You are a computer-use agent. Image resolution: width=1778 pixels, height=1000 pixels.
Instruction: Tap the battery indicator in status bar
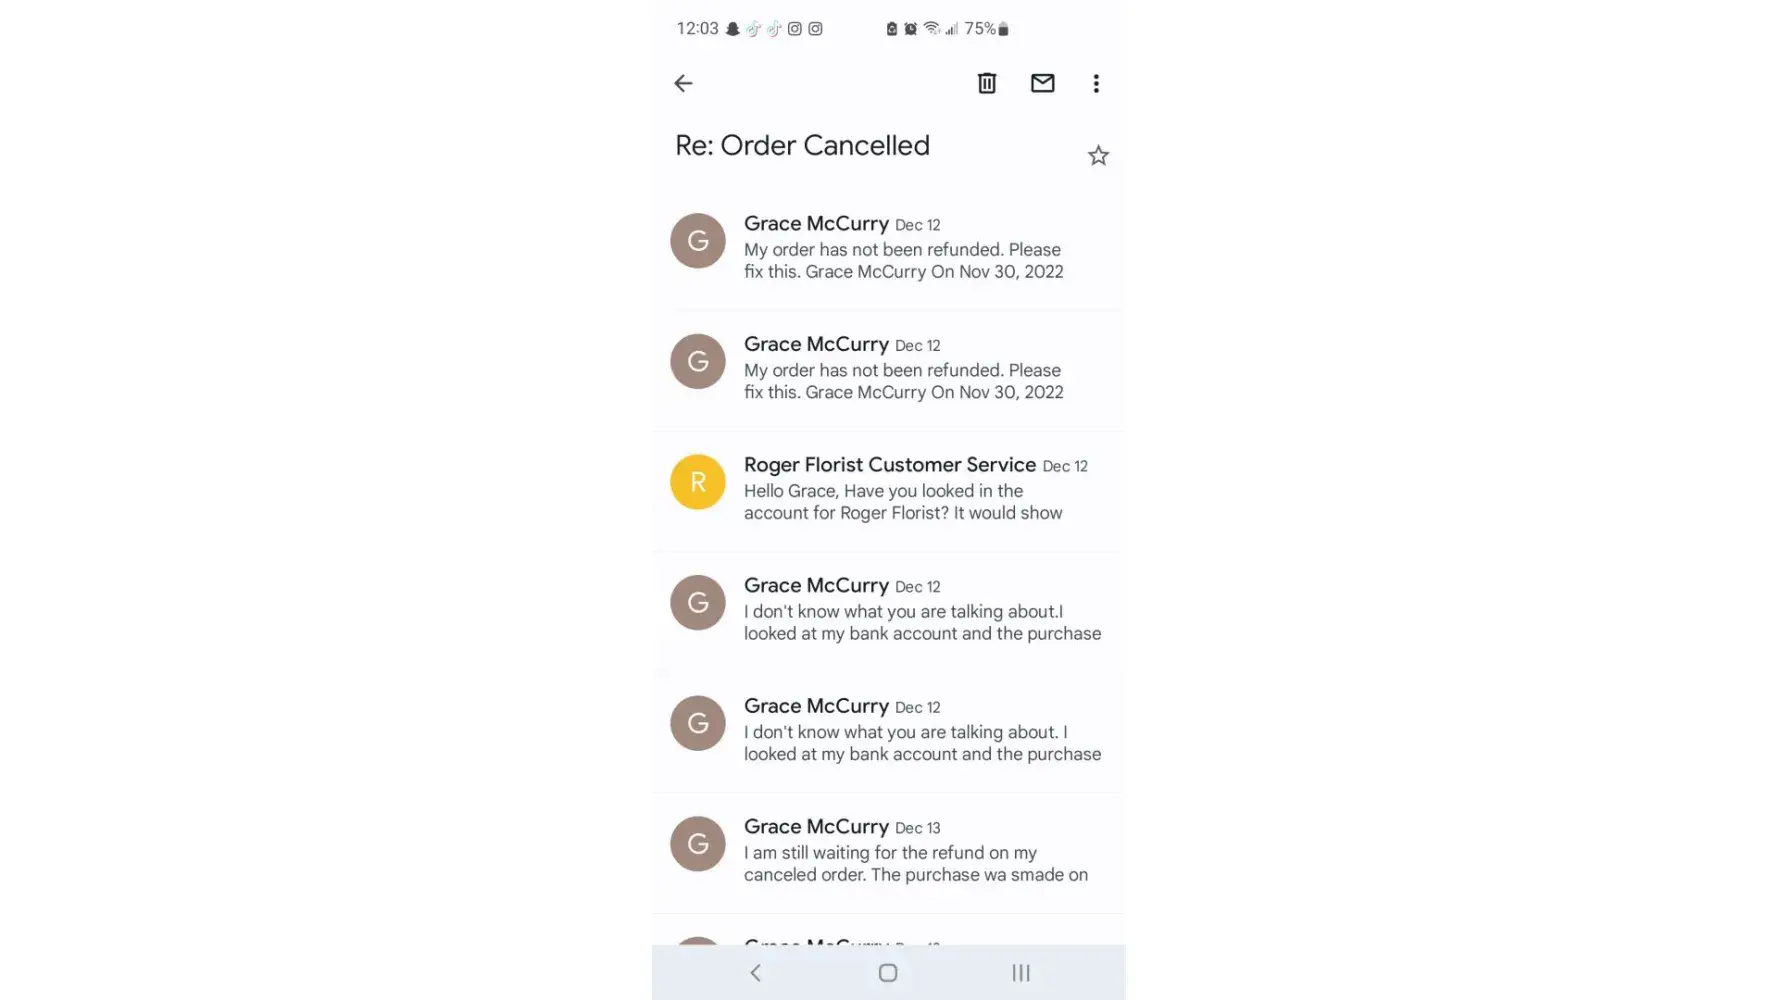(1003, 29)
